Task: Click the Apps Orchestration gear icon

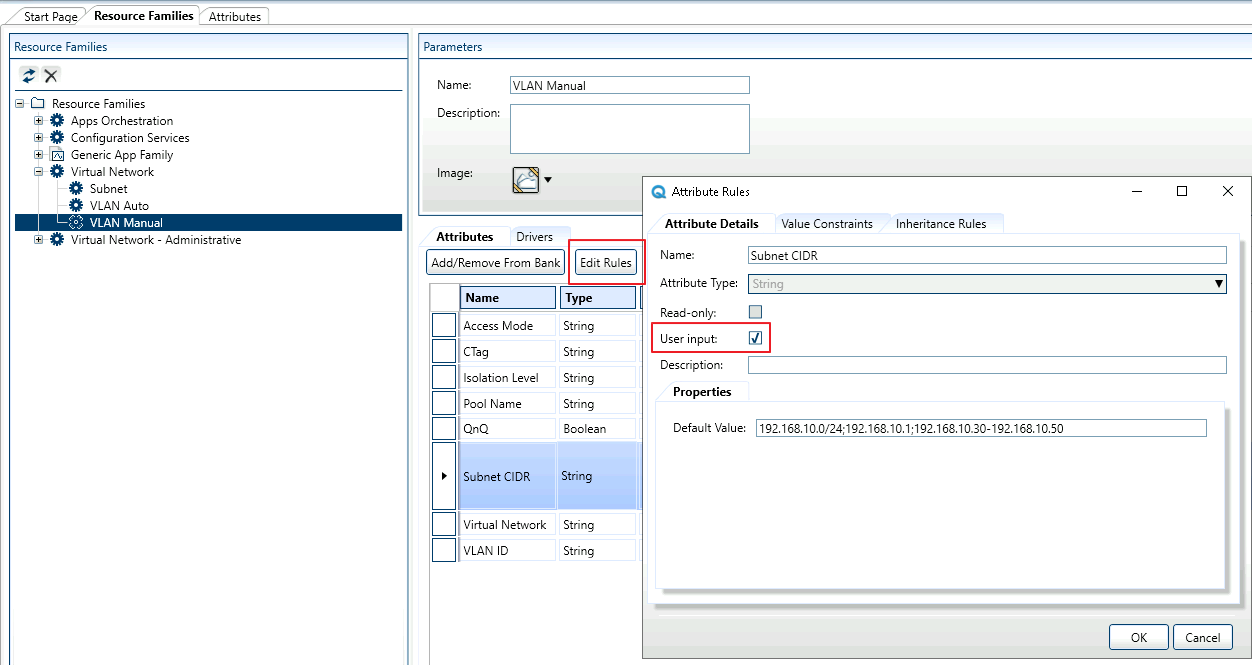Action: click(x=57, y=121)
